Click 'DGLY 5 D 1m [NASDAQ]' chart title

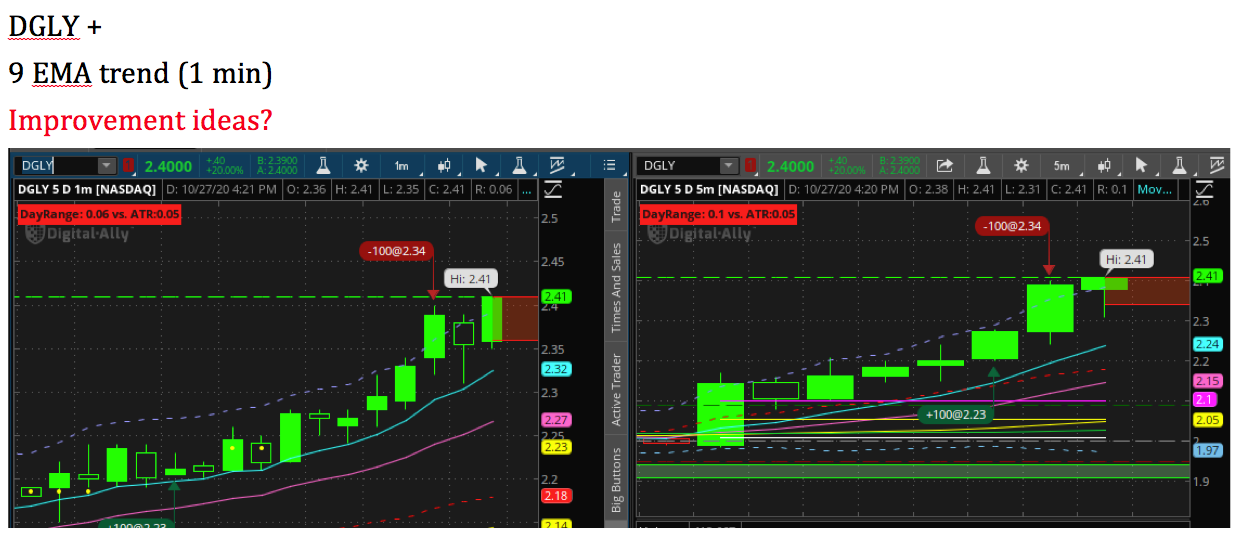coord(87,189)
